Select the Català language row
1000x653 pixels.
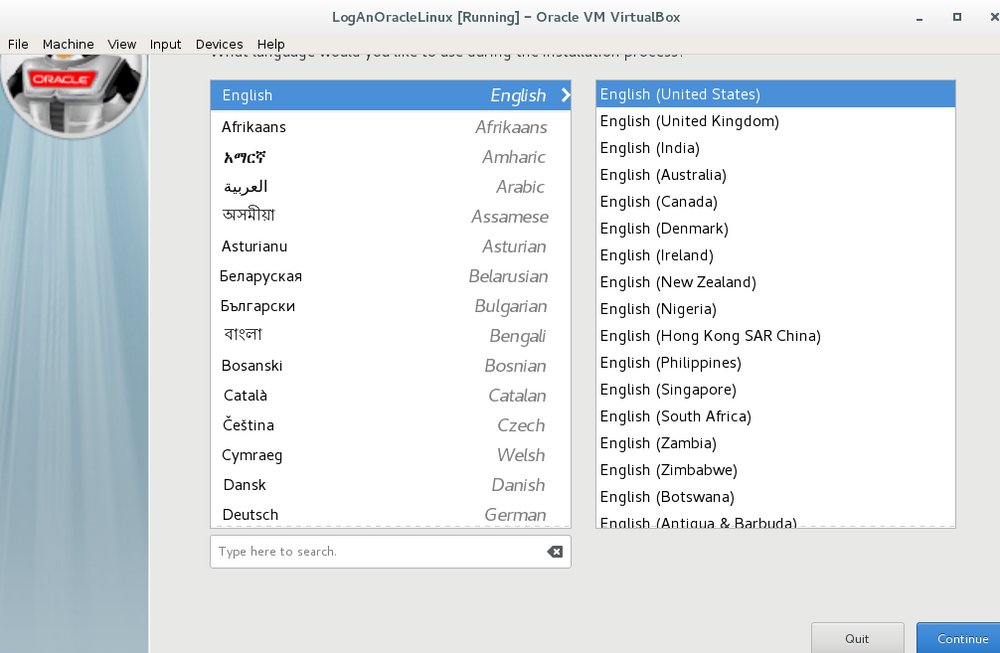click(x=390, y=395)
